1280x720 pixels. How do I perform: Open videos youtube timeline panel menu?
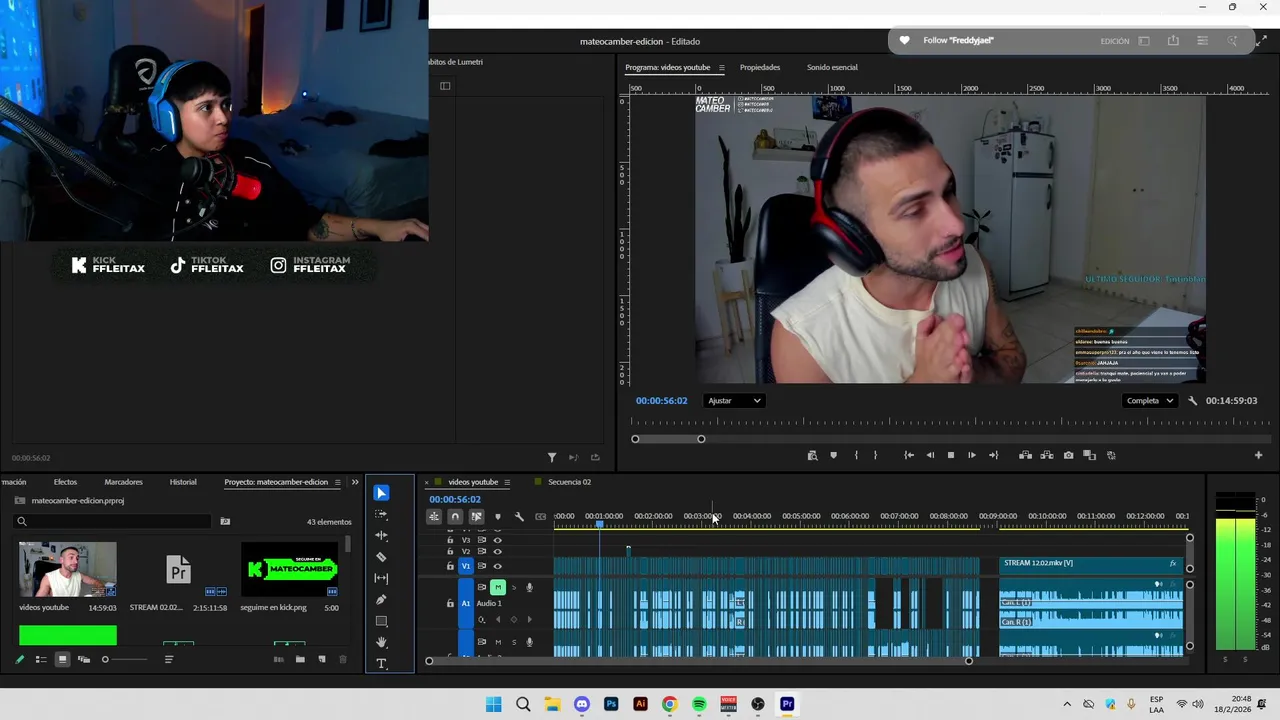507,482
